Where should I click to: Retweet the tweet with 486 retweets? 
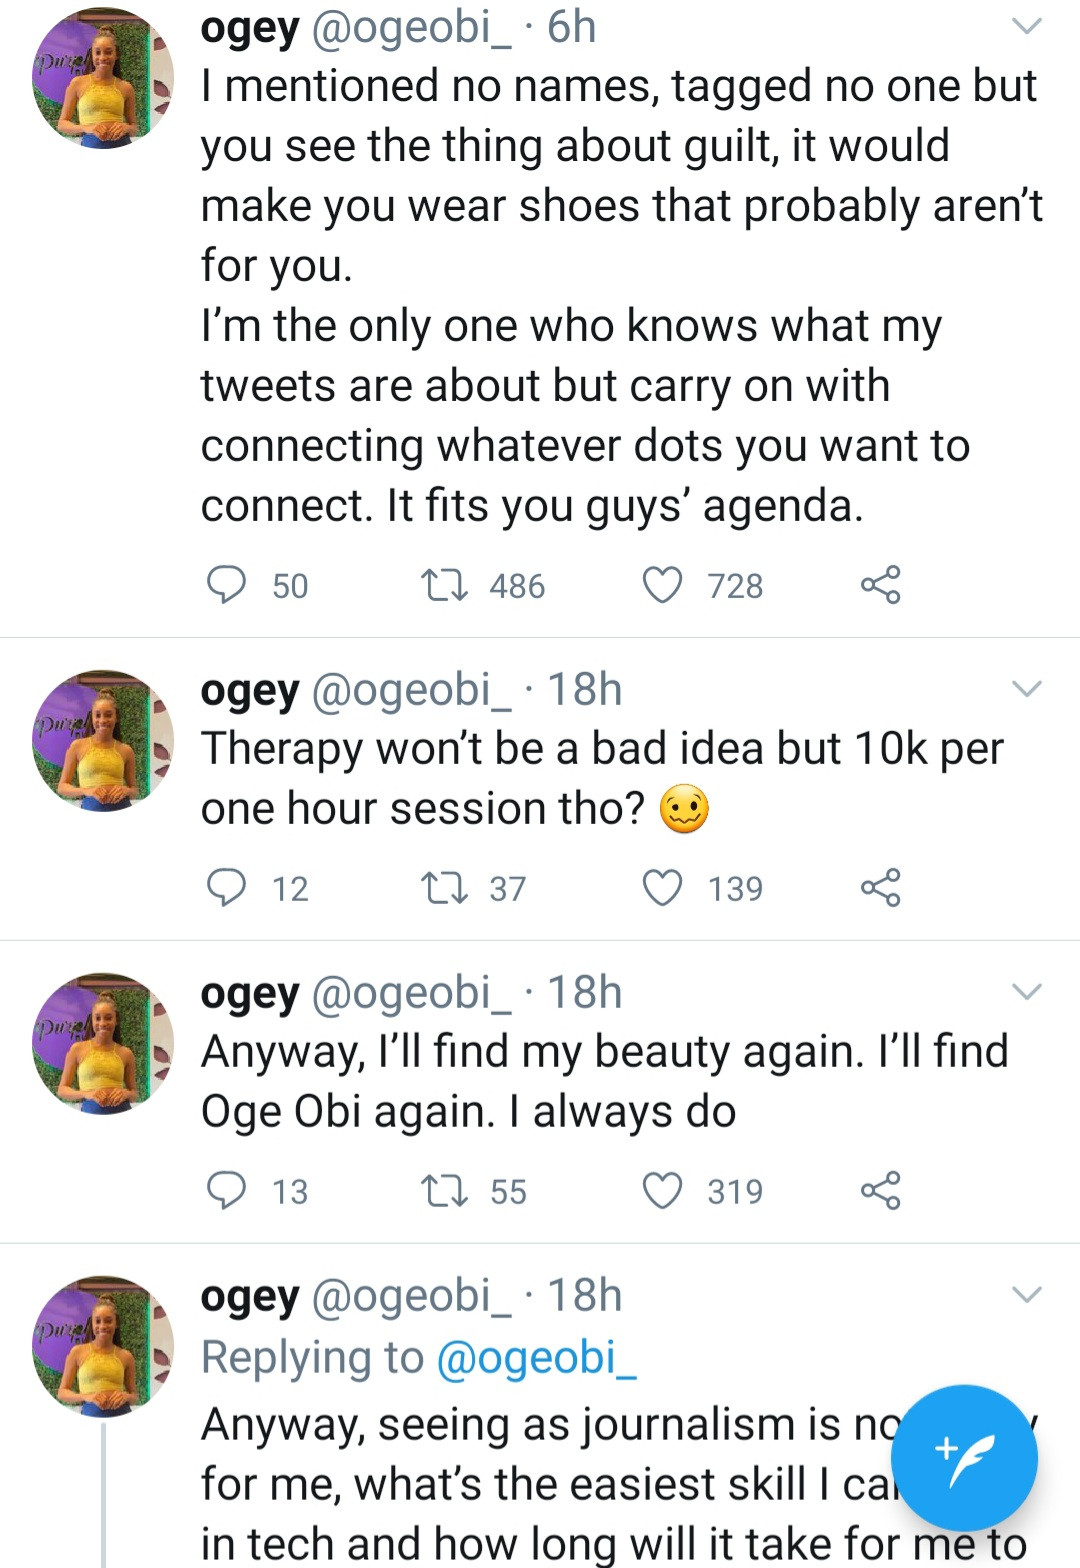(x=444, y=585)
